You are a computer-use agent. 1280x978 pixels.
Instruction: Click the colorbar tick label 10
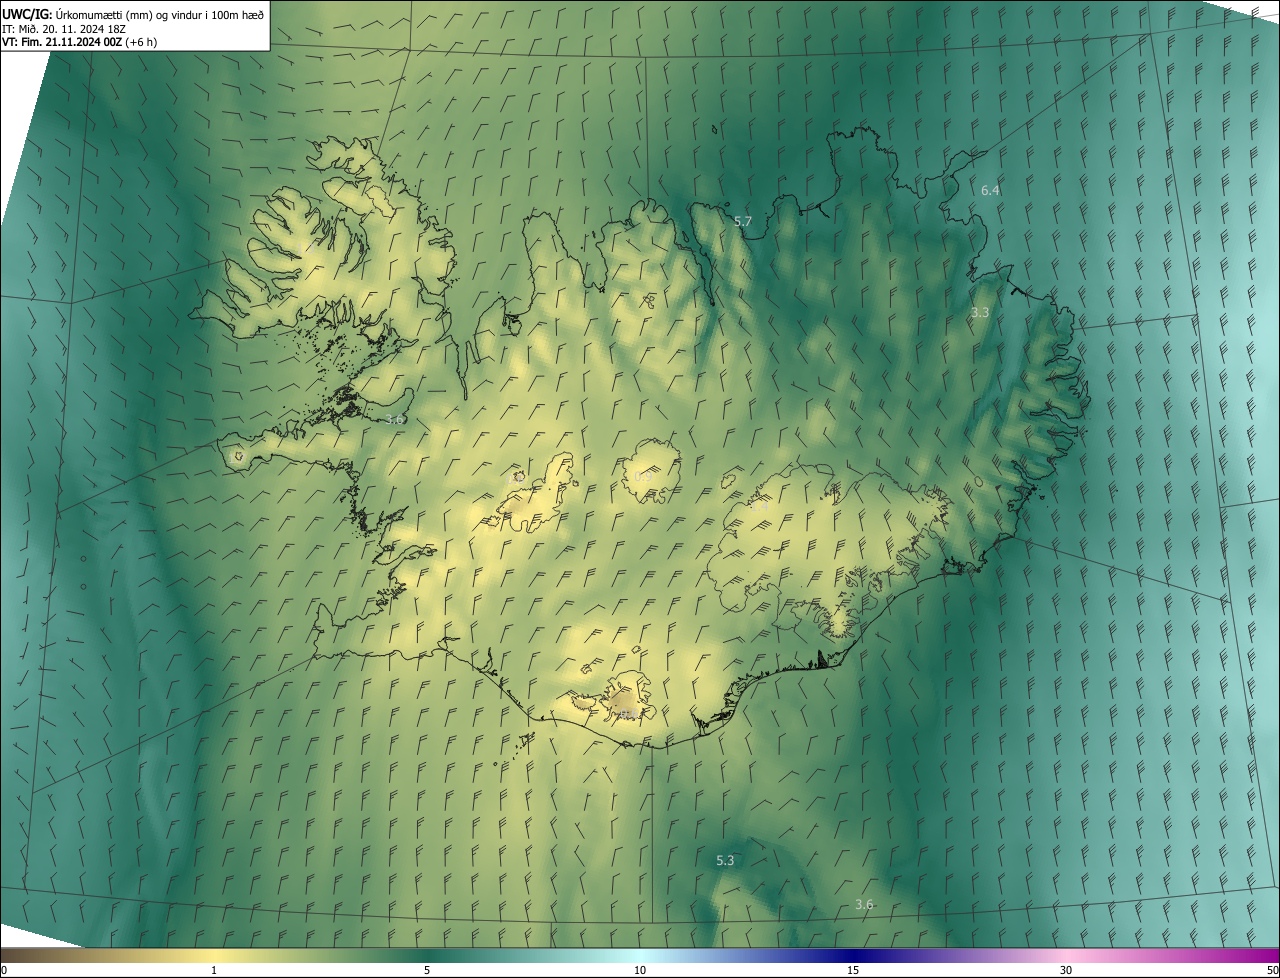pos(640,970)
